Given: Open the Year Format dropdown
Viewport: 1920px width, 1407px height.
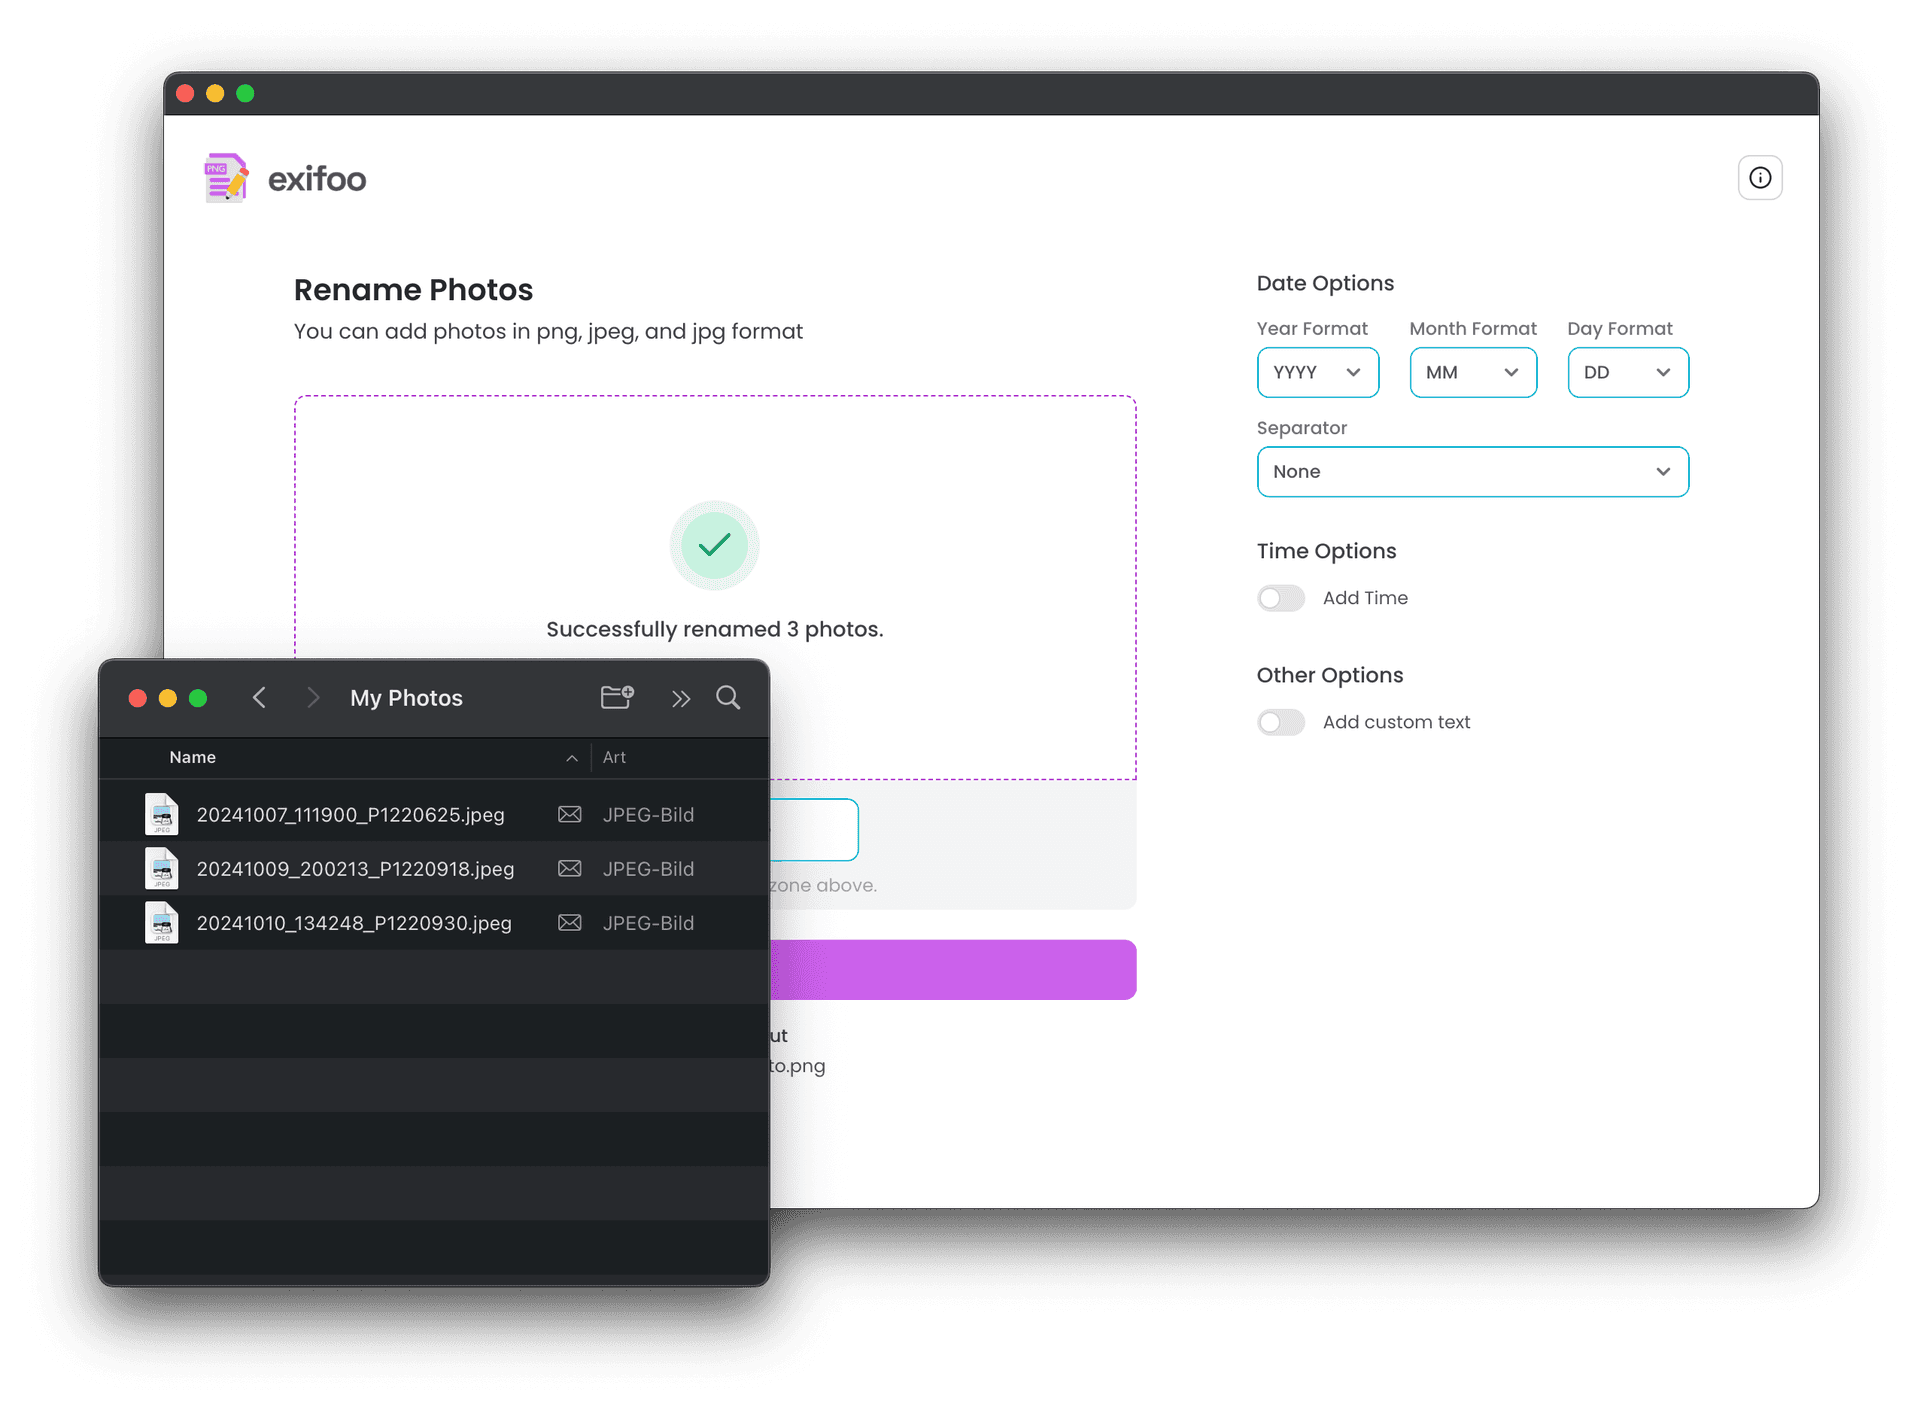Looking at the screenshot, I should tap(1318, 372).
